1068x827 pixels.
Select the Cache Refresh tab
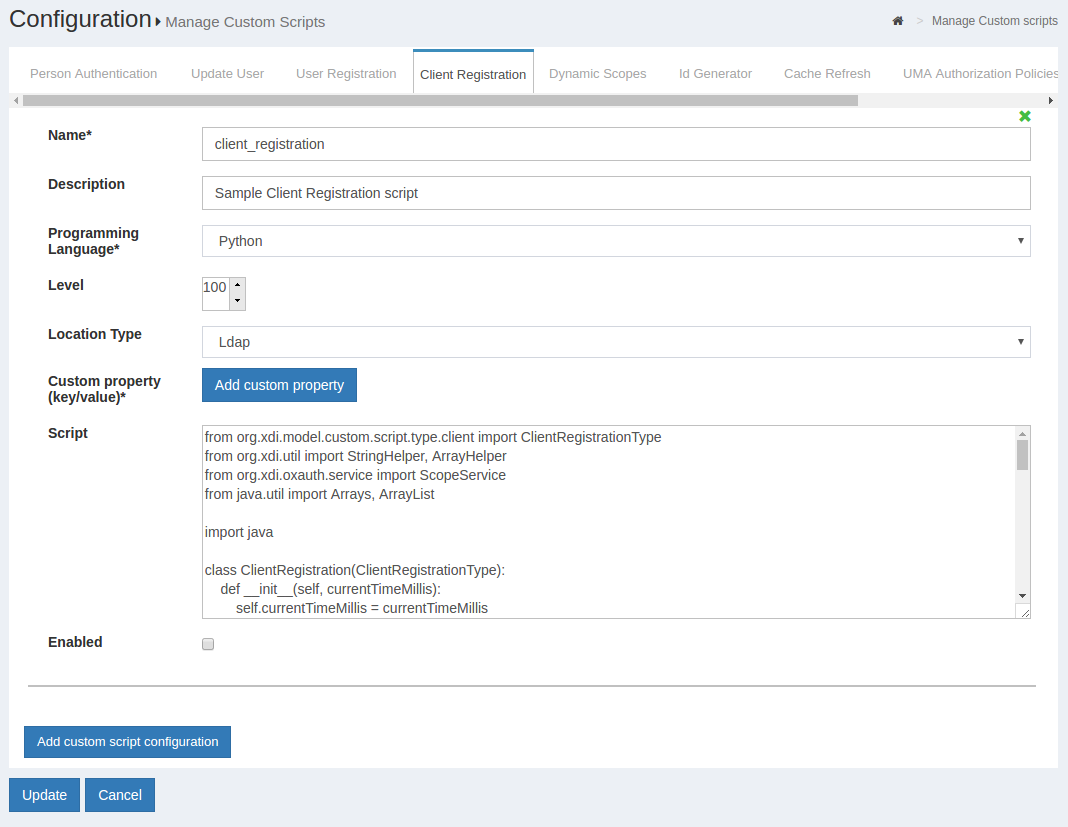click(827, 73)
